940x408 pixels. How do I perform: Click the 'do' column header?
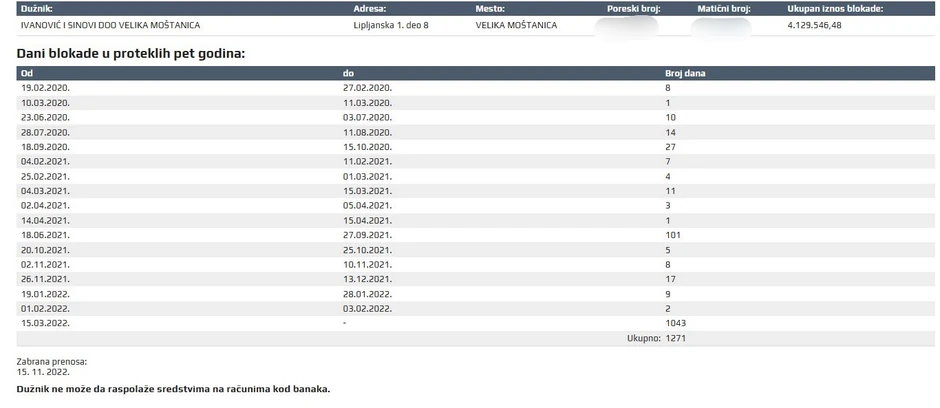348,73
